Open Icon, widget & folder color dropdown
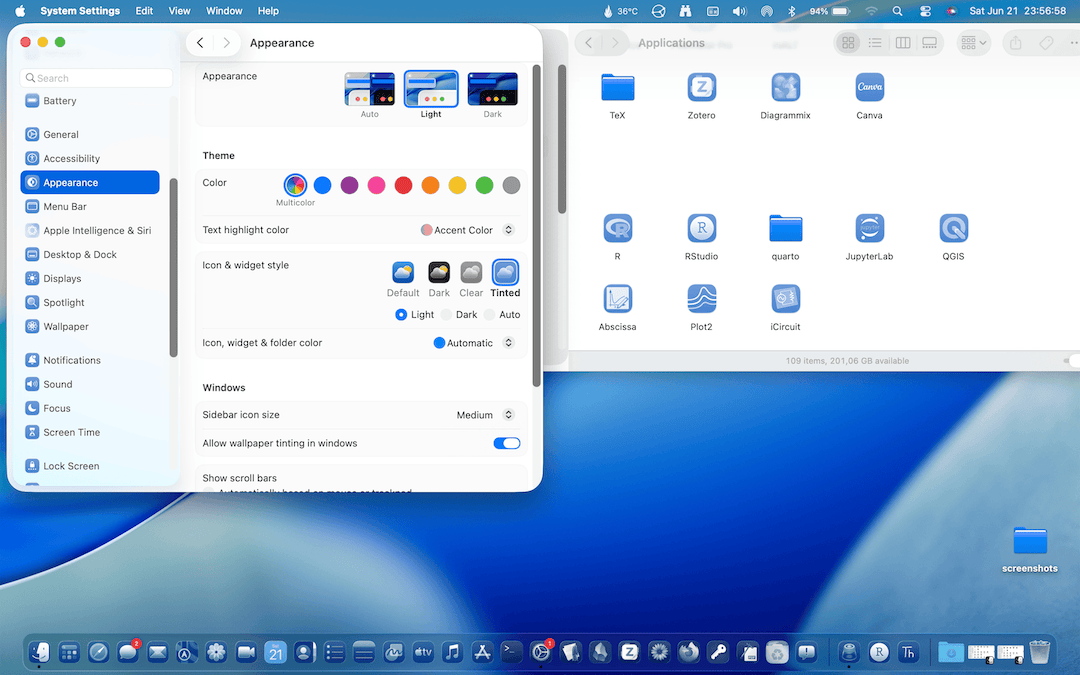This screenshot has height=675, width=1080. tap(473, 343)
